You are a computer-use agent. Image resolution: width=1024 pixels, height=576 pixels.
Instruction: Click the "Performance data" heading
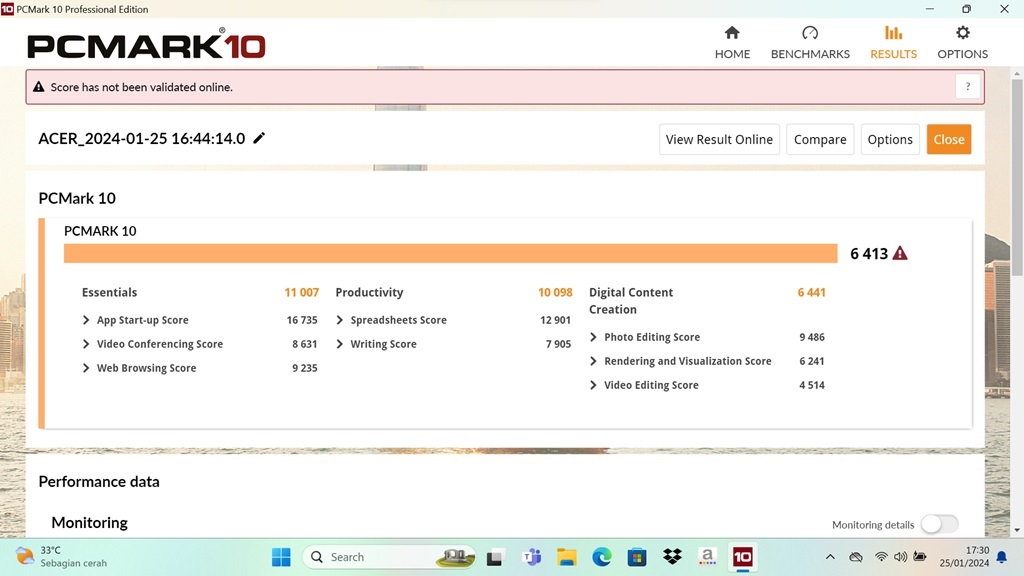point(99,481)
